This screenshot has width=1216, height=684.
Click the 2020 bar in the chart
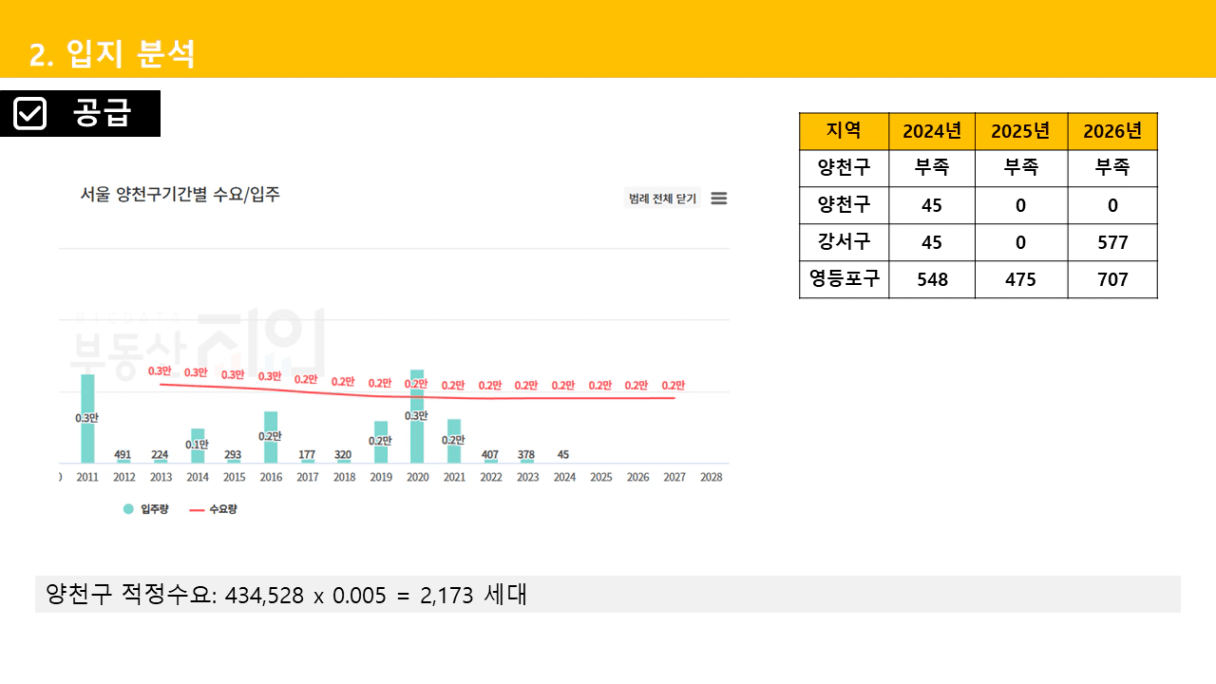point(417,420)
